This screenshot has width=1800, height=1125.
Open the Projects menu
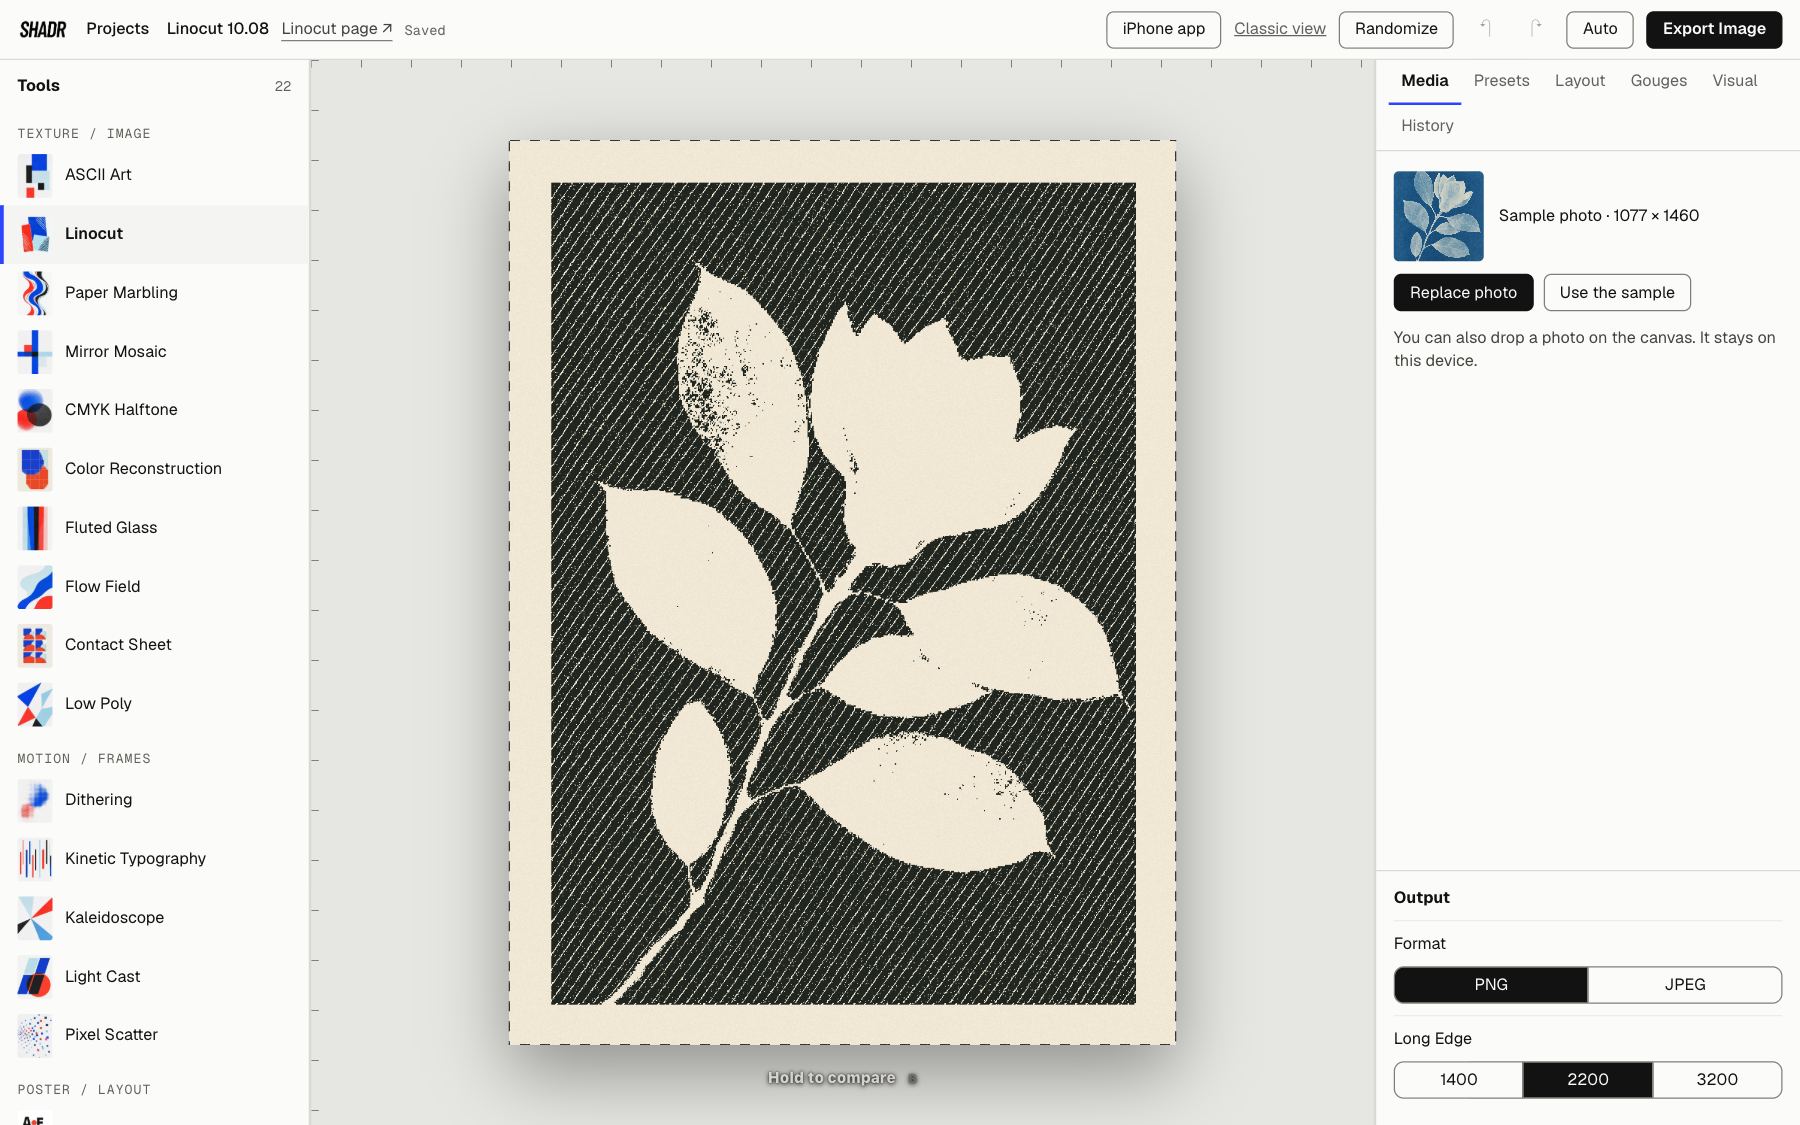[x=117, y=29]
